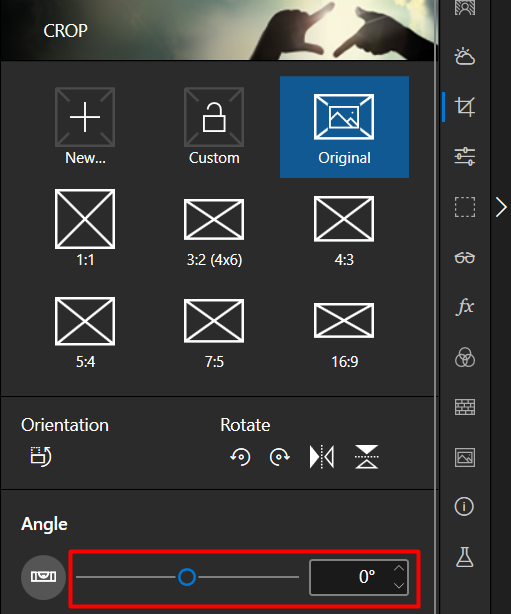Choose the Original aspect ratio tile
Viewport: 511px width, 614px height.
(344, 126)
